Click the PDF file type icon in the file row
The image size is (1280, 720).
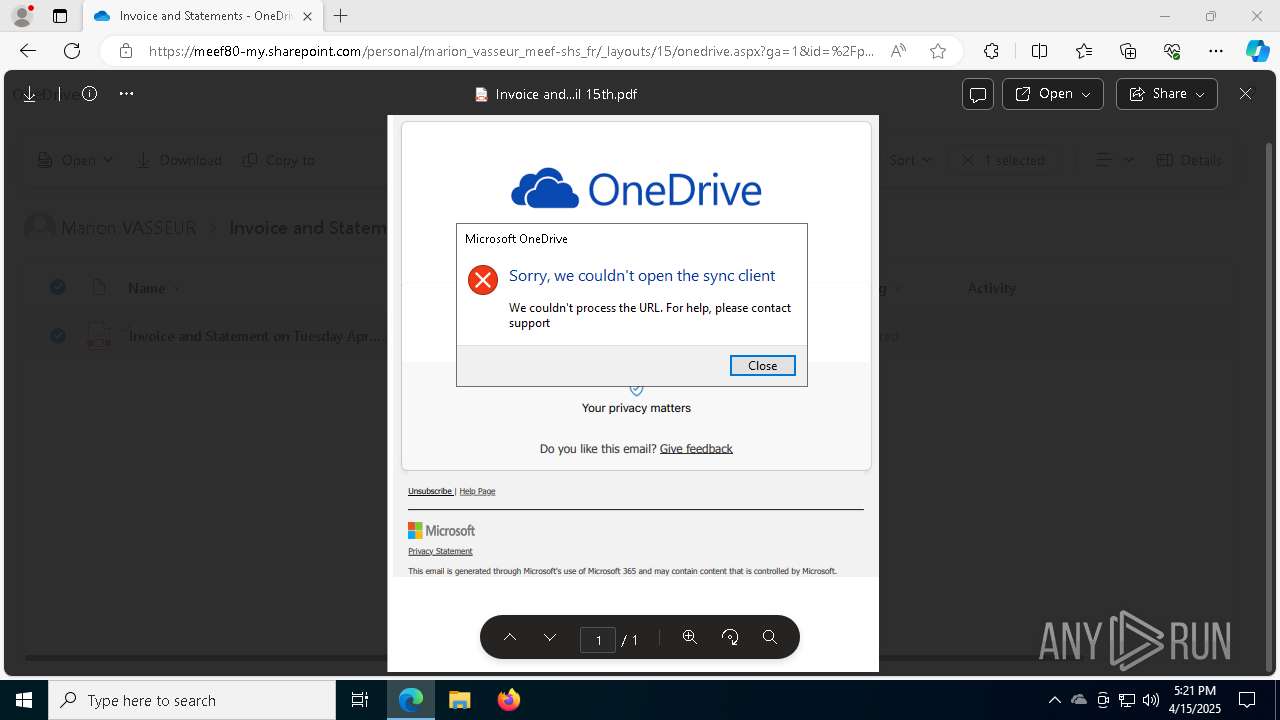99,336
